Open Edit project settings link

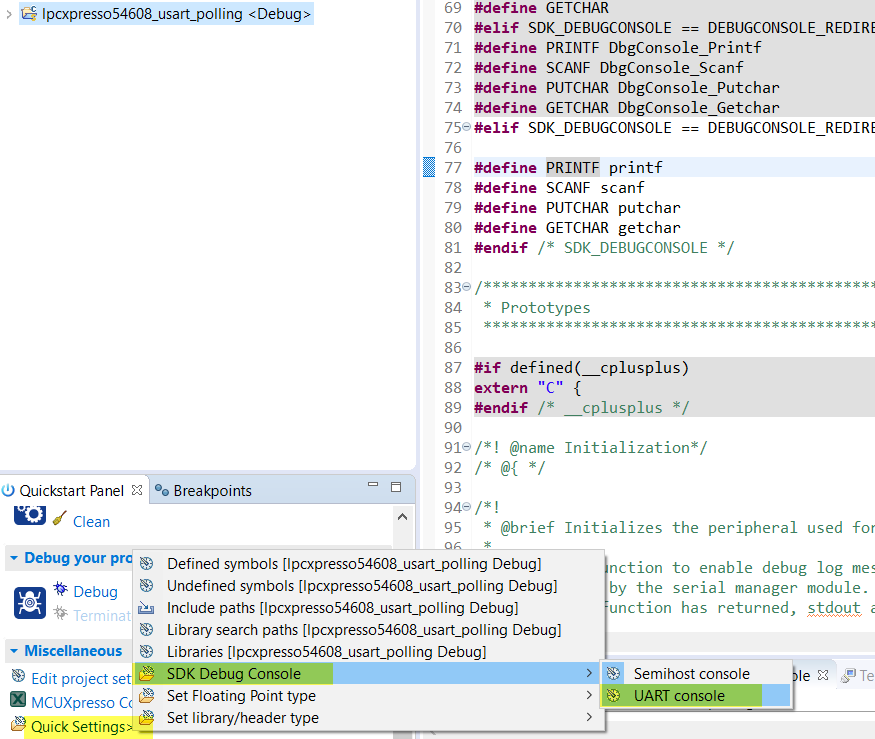point(81,679)
